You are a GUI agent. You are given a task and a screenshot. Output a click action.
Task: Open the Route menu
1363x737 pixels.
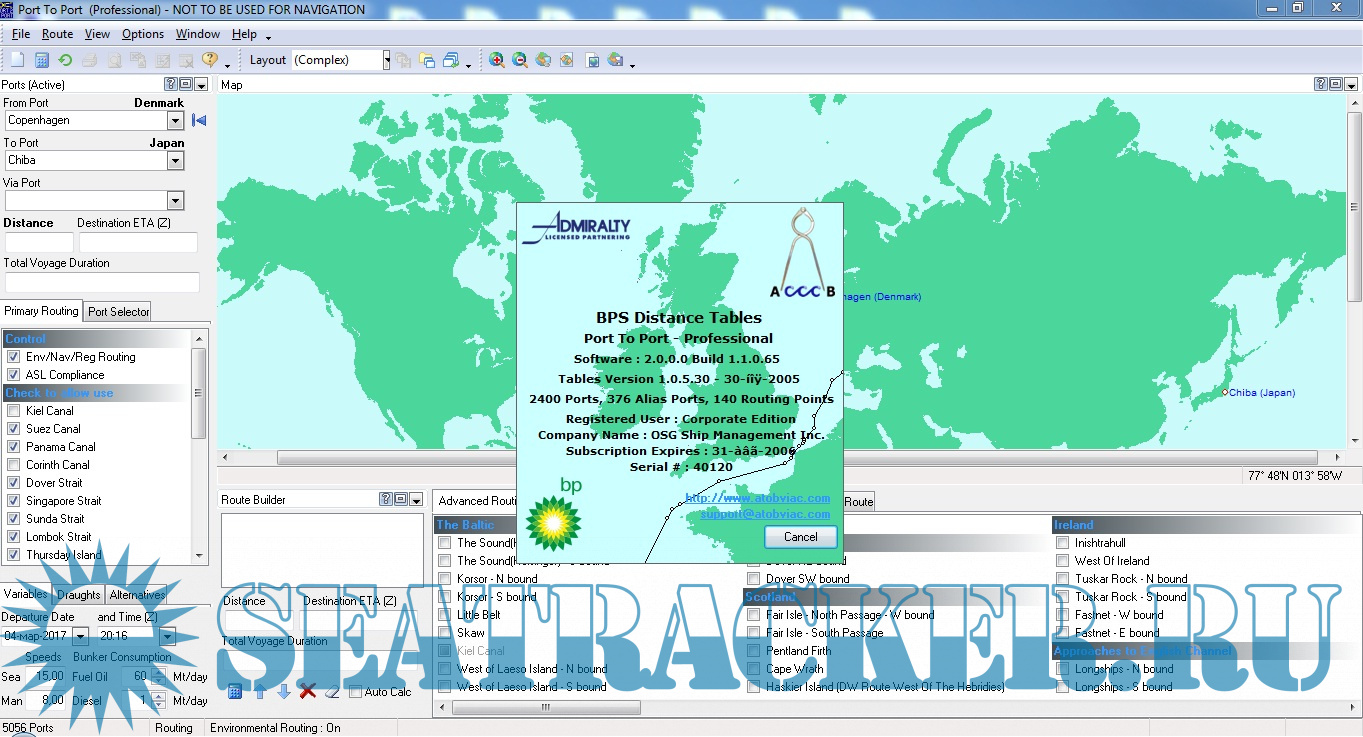coord(57,34)
